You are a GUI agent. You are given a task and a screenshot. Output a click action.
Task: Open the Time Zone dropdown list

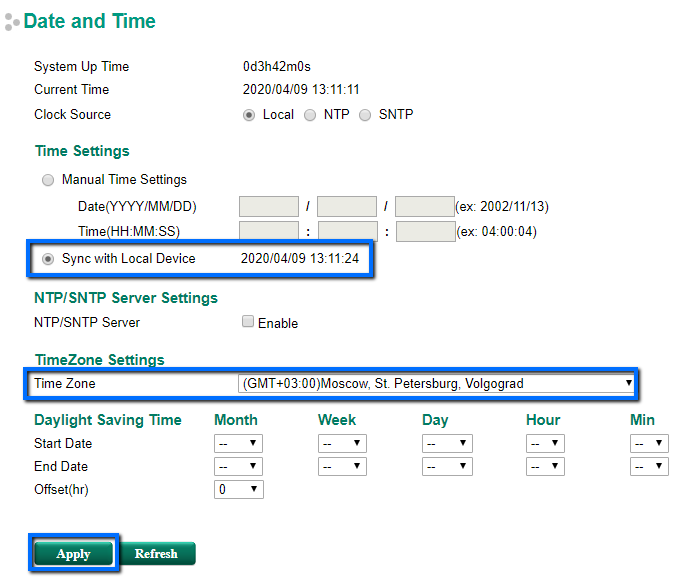coord(437,383)
